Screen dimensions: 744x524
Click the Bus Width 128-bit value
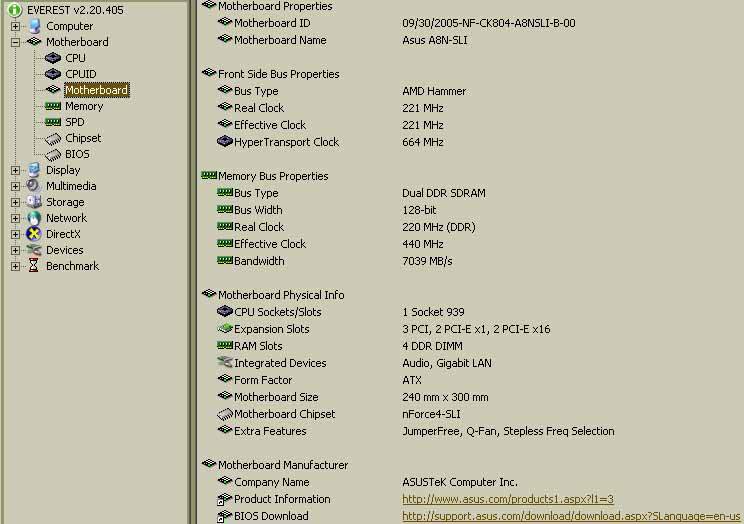[419, 210]
